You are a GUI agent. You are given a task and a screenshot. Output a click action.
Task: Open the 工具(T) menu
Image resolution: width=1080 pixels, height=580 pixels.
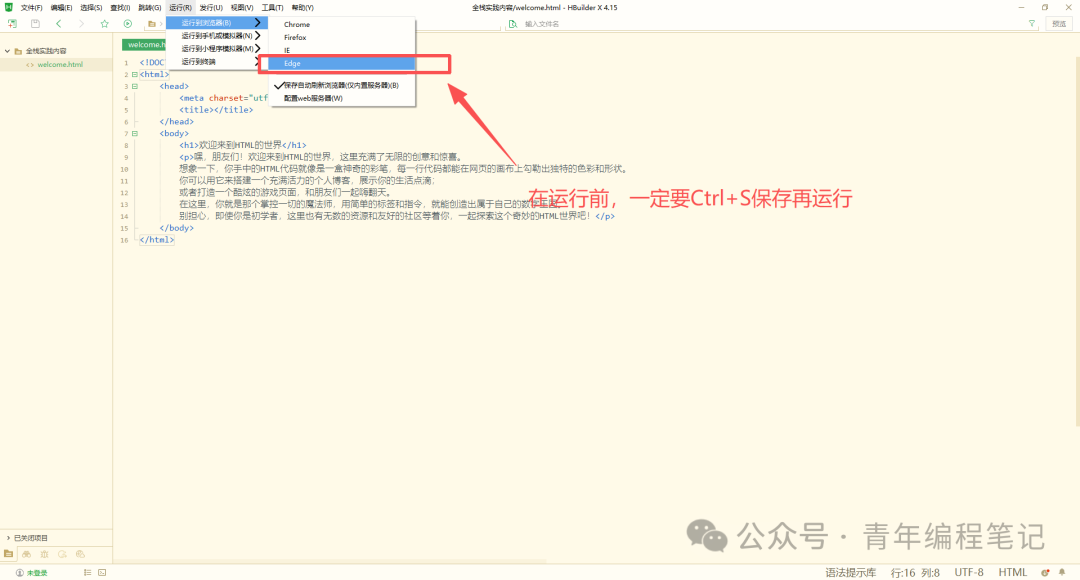tap(272, 8)
